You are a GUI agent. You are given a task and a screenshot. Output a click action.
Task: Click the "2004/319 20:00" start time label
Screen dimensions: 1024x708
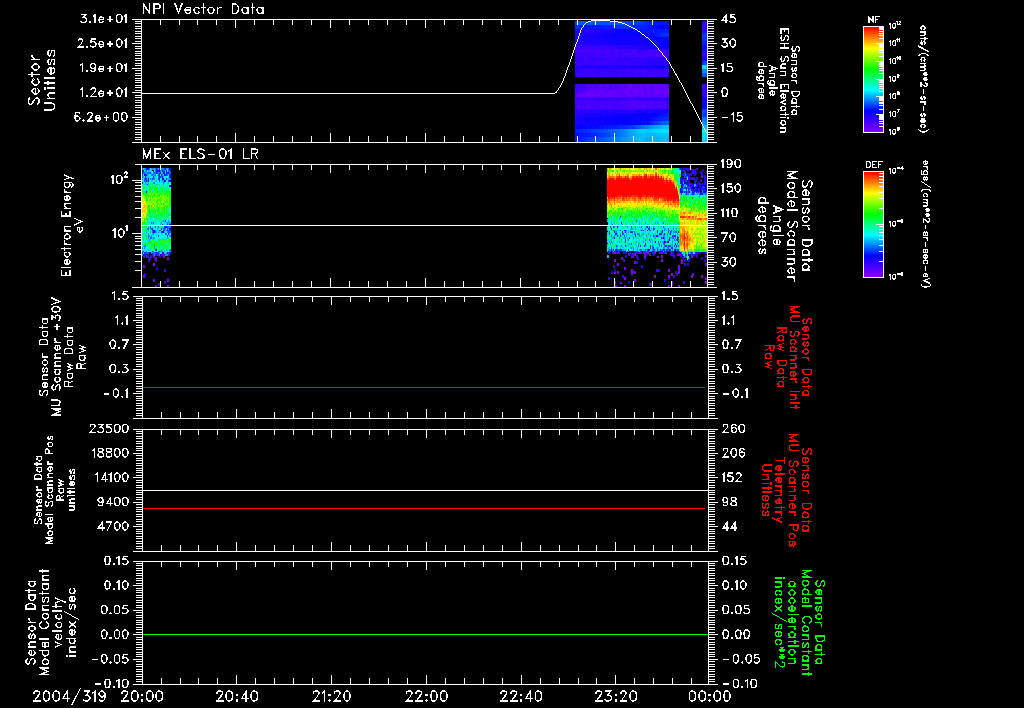coord(98,696)
